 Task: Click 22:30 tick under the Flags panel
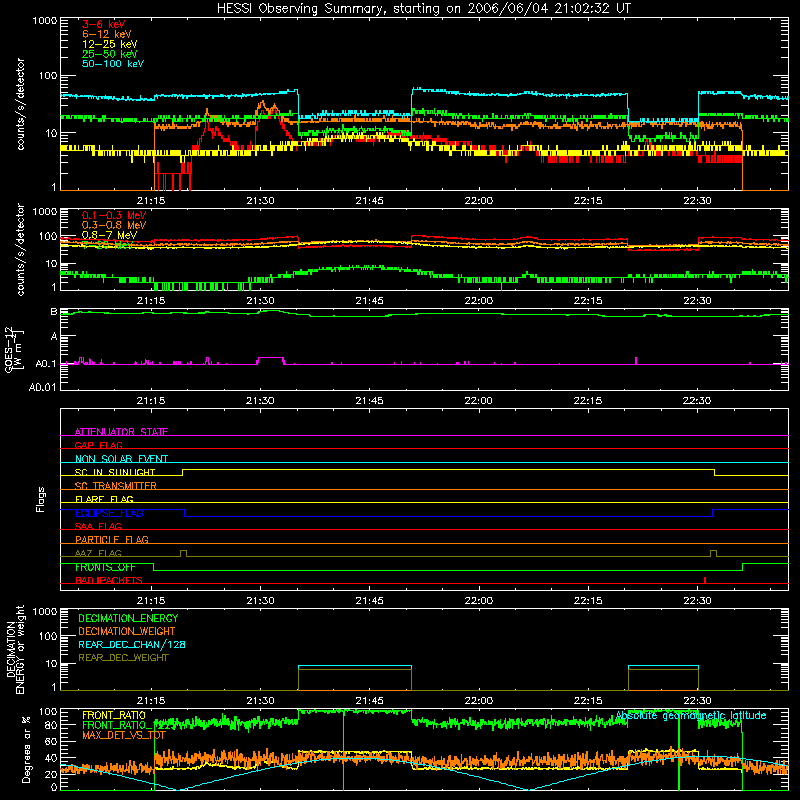(697, 600)
